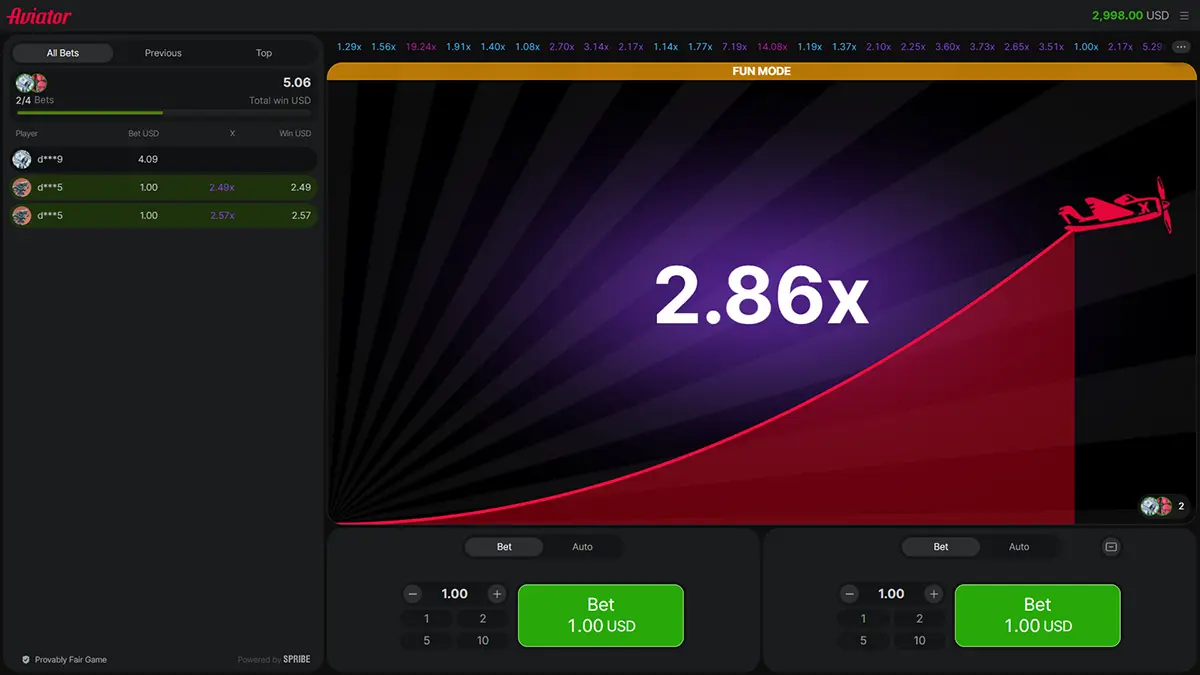Choose quick amount 5 in second panel
This screenshot has width=1200, height=675.
coord(864,640)
